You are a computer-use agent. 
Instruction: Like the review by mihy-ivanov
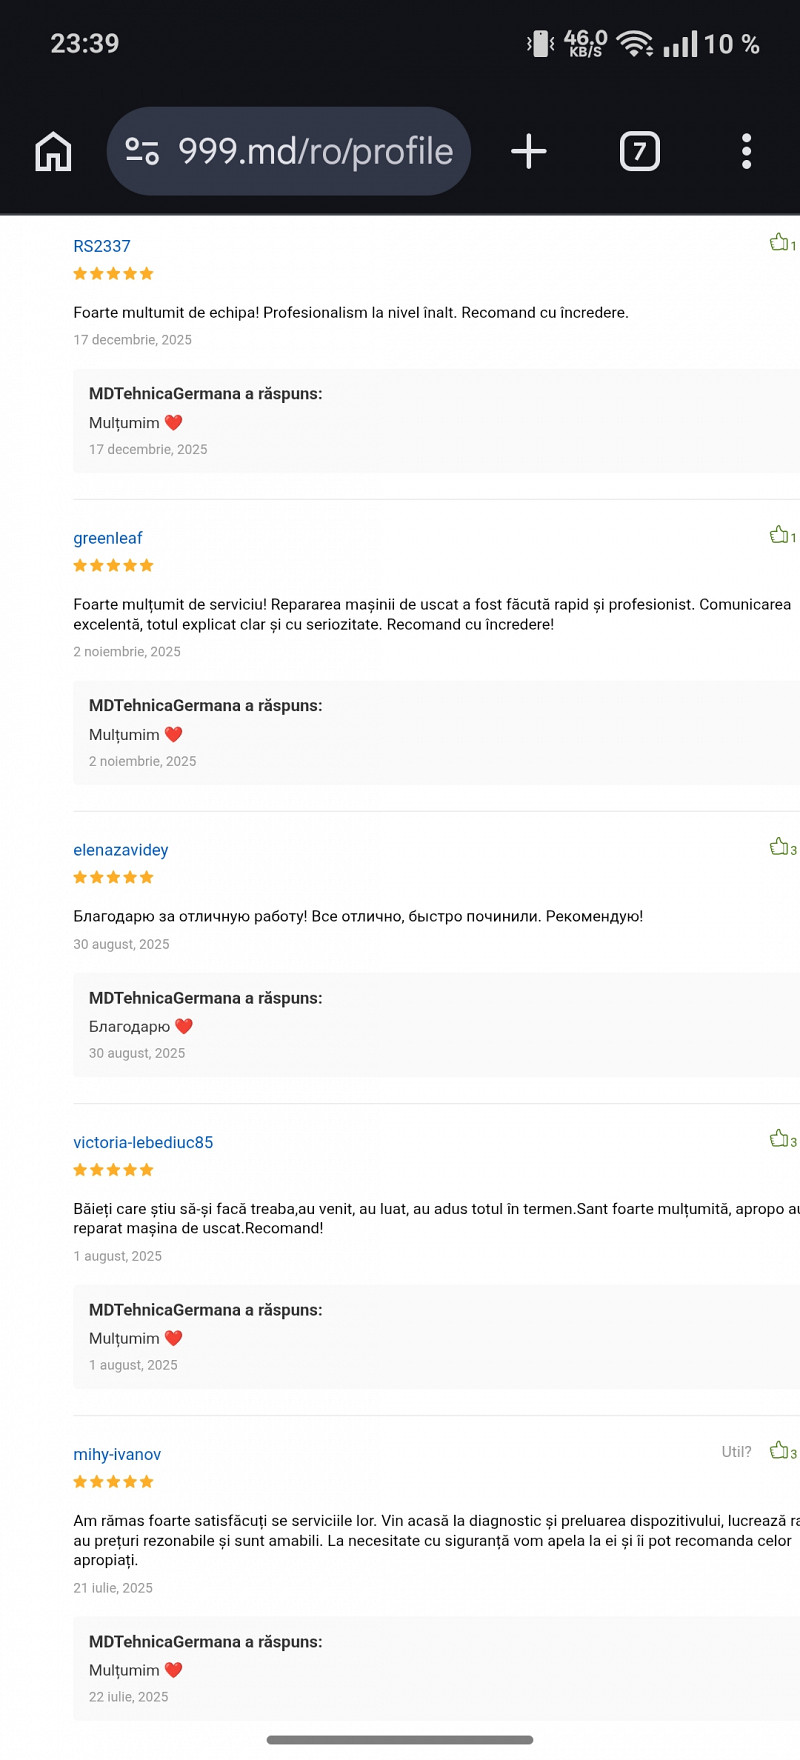[779, 1451]
